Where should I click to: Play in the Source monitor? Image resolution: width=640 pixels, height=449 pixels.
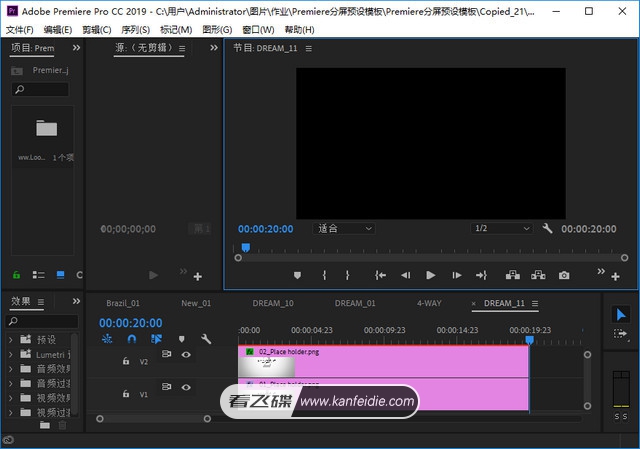(x=153, y=275)
